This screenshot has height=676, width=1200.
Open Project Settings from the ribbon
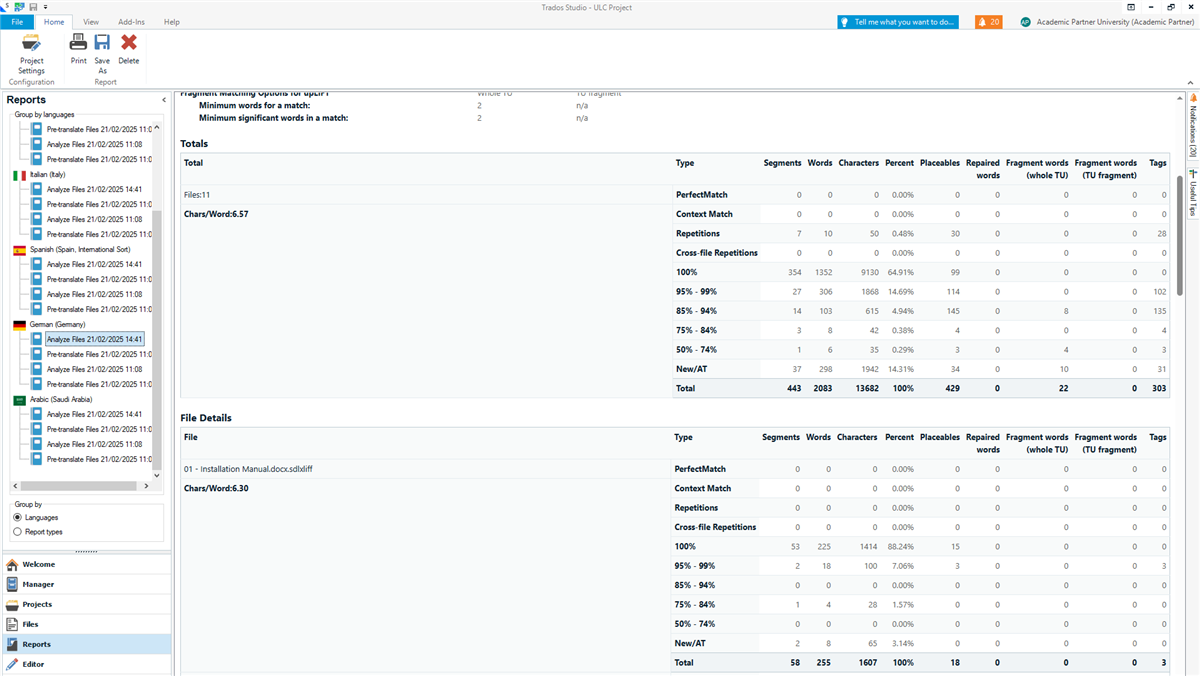(x=31, y=52)
